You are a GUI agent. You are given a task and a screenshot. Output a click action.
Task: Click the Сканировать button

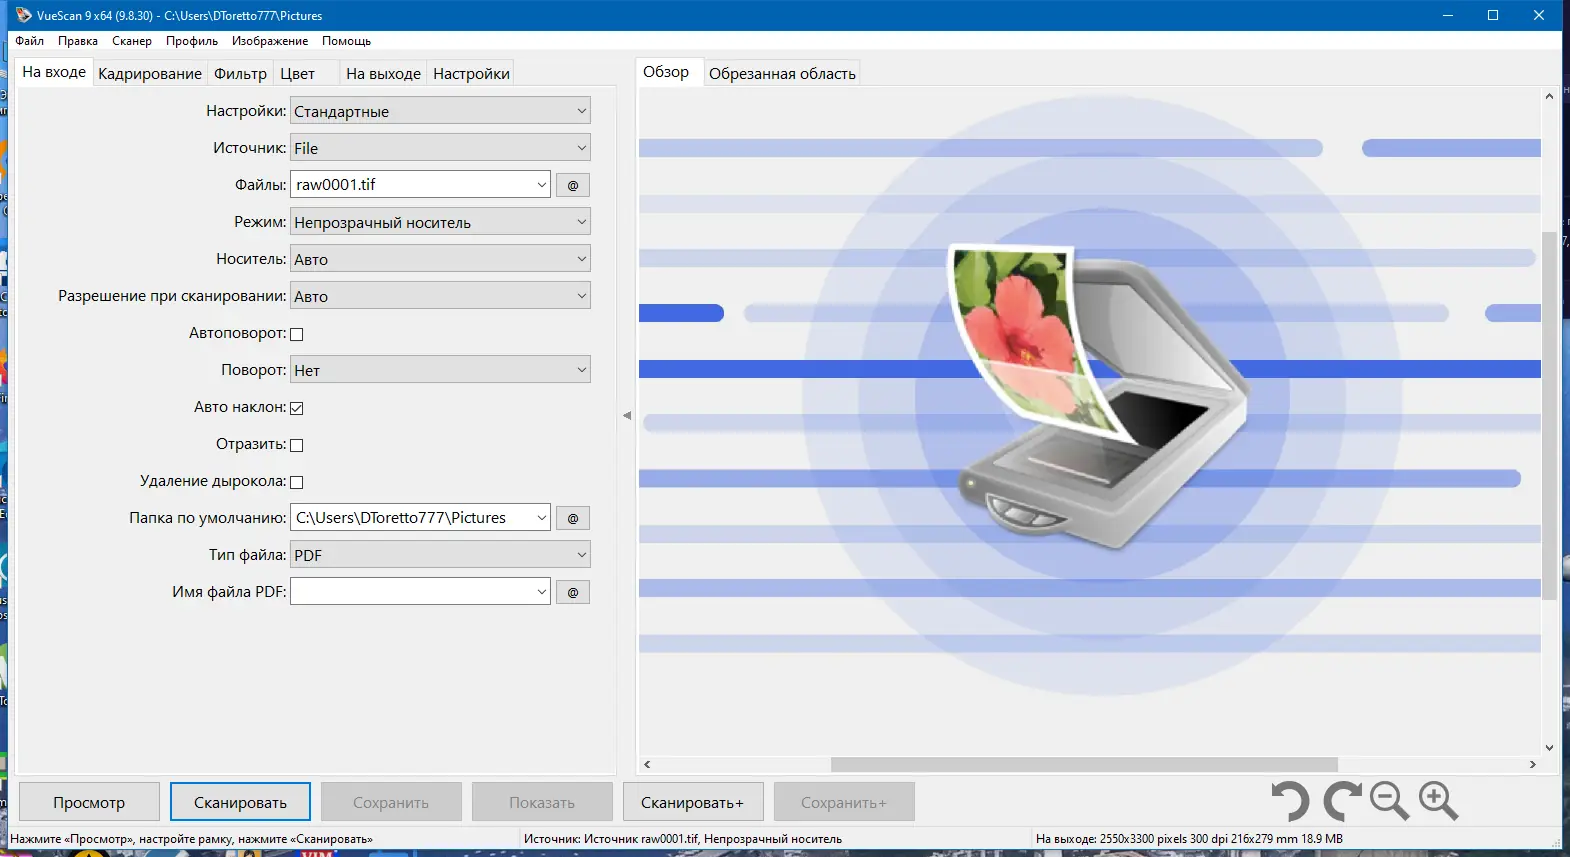(240, 802)
